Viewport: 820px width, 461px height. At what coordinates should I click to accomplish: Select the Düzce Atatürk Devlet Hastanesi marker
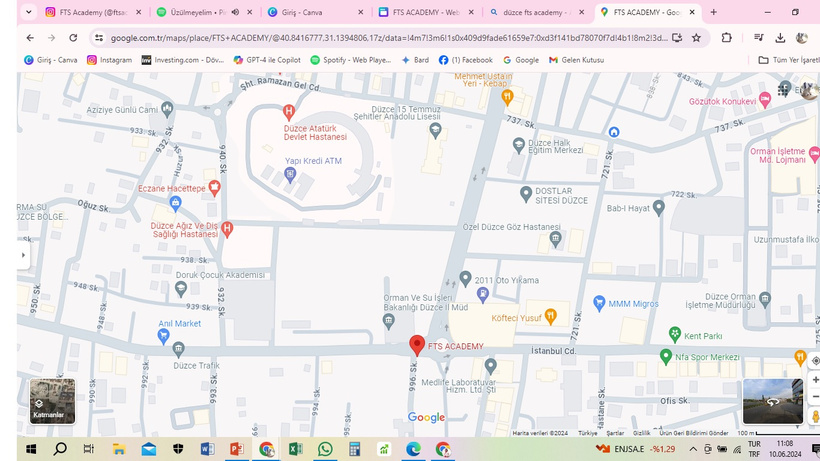[289, 110]
